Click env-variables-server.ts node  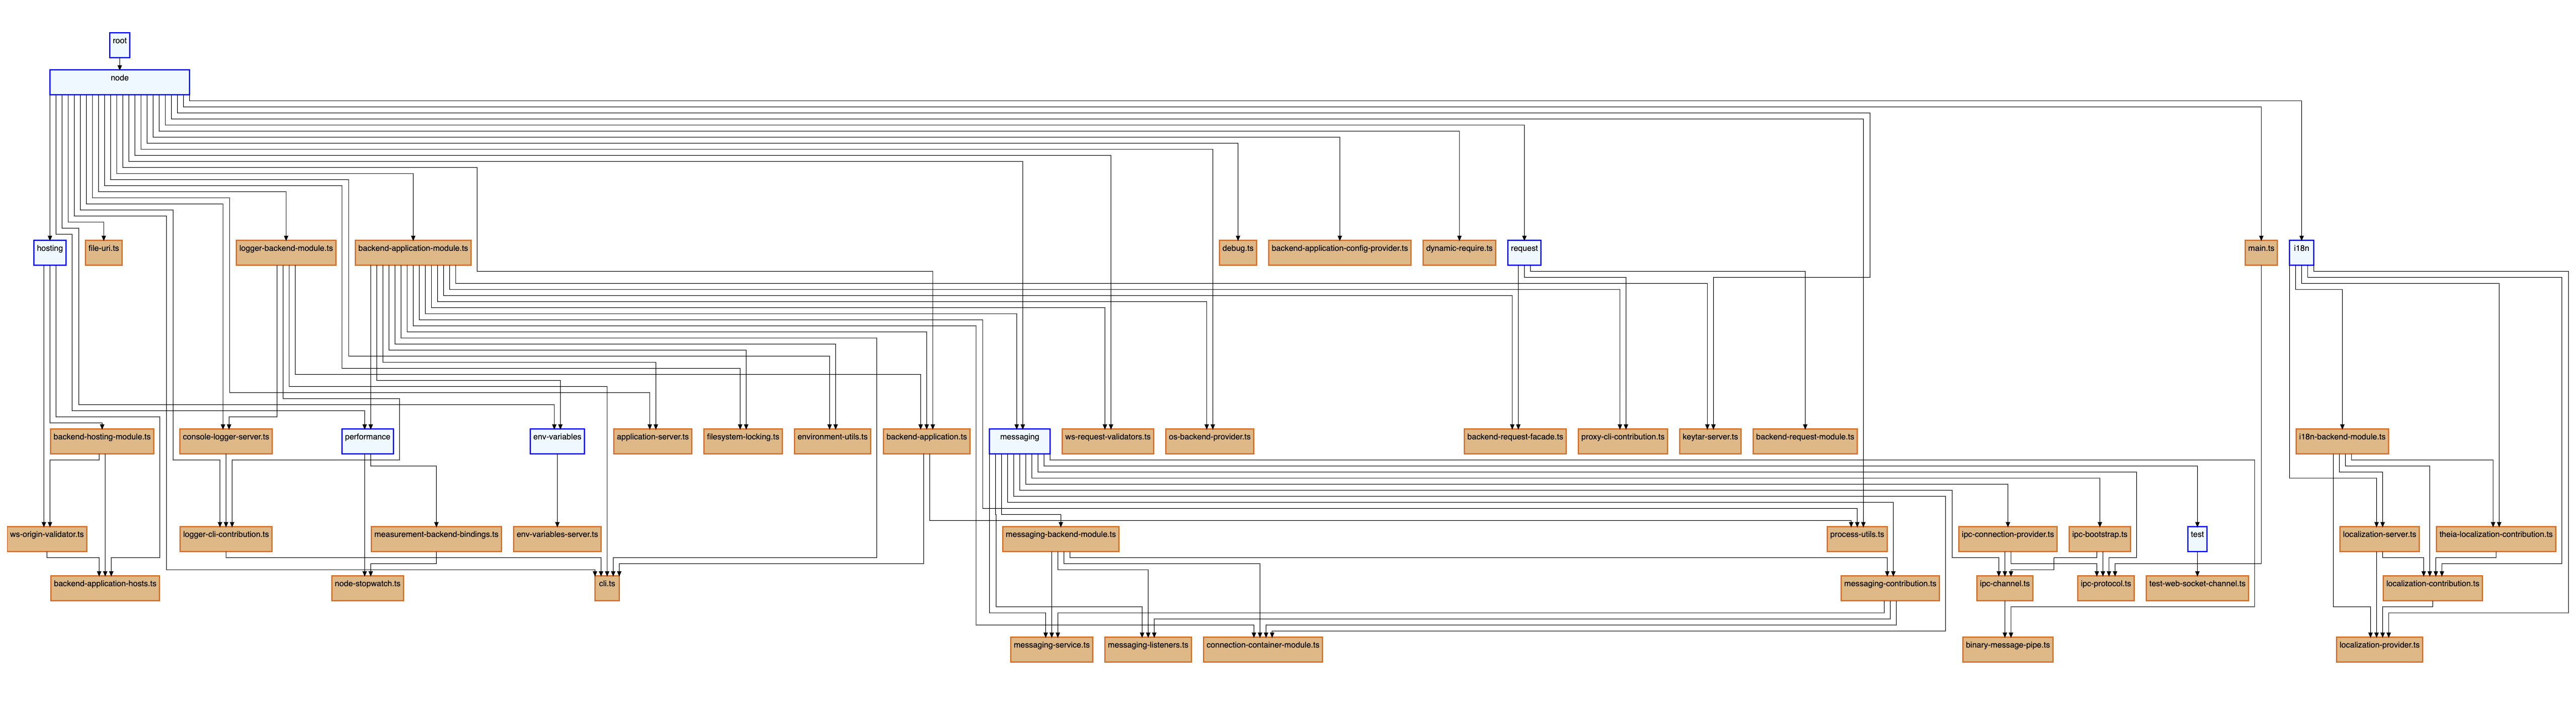point(557,539)
